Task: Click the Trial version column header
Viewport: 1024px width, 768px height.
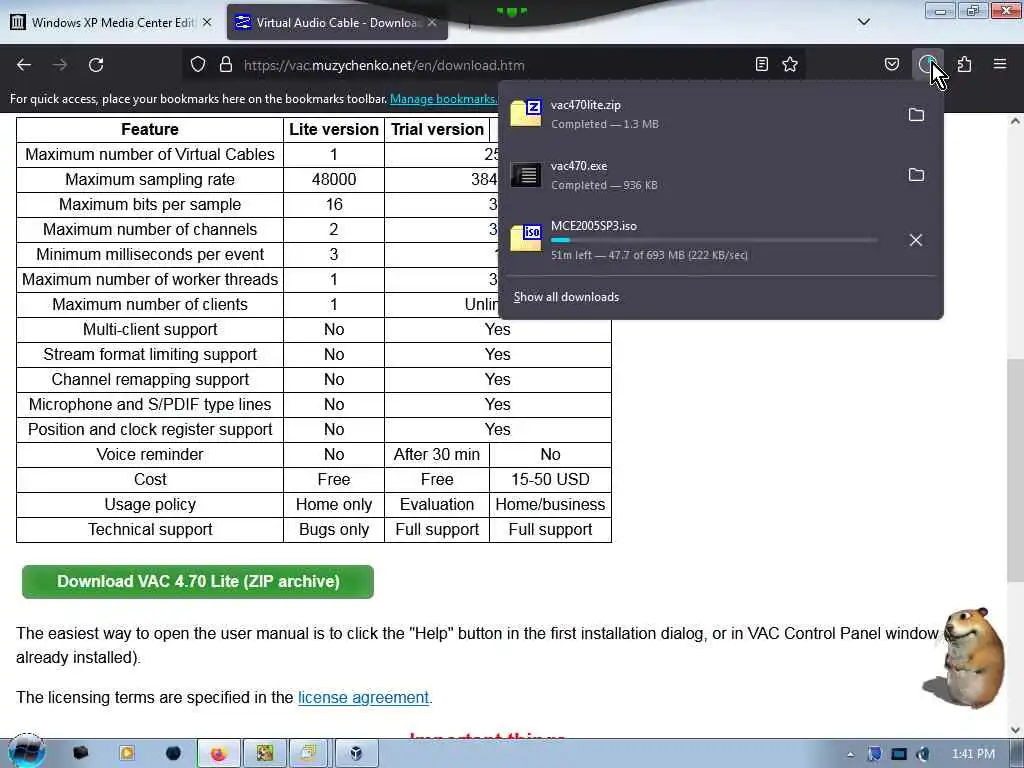Action: click(x=437, y=129)
